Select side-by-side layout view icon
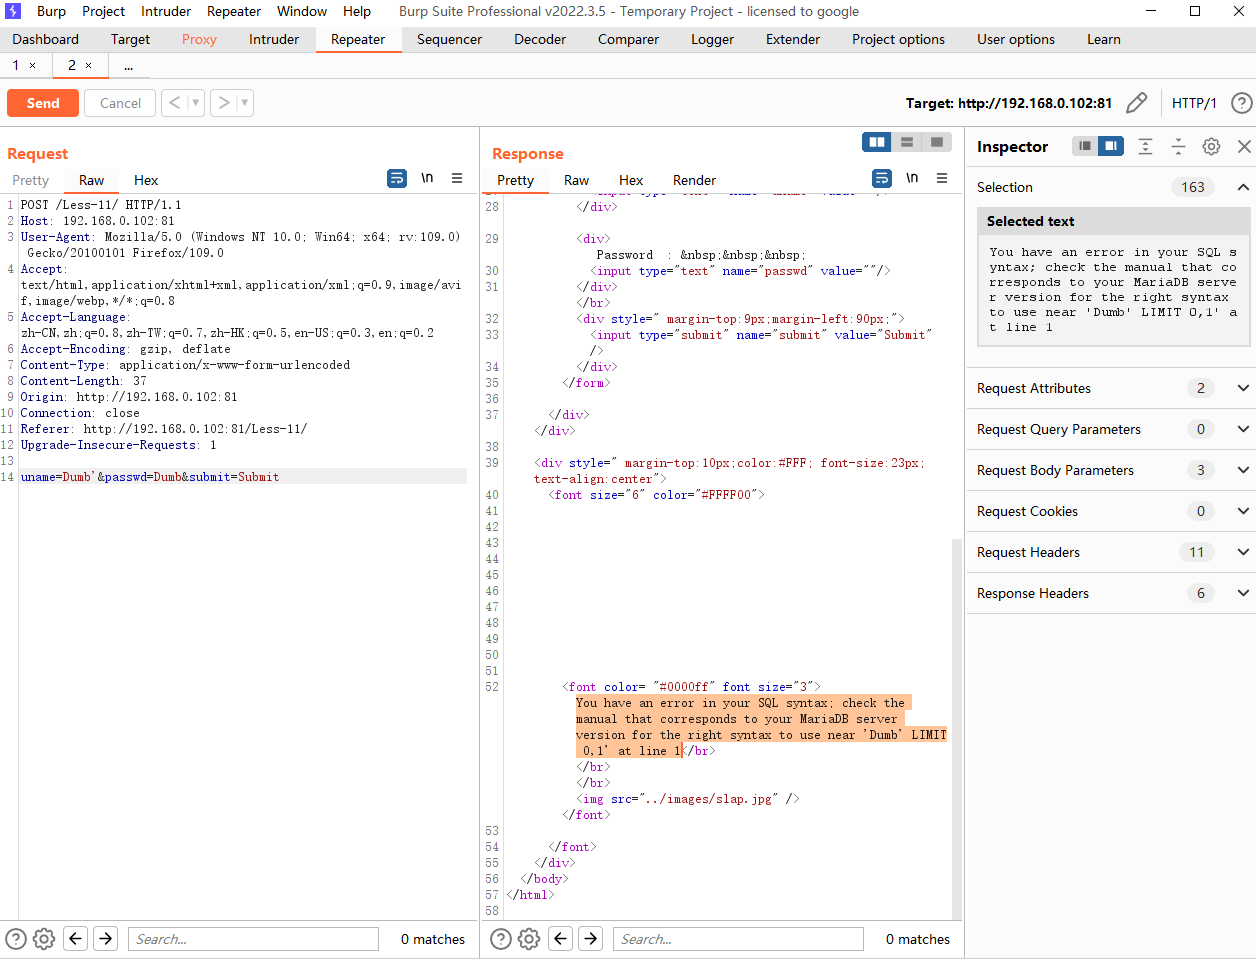1256x959 pixels. [877, 142]
